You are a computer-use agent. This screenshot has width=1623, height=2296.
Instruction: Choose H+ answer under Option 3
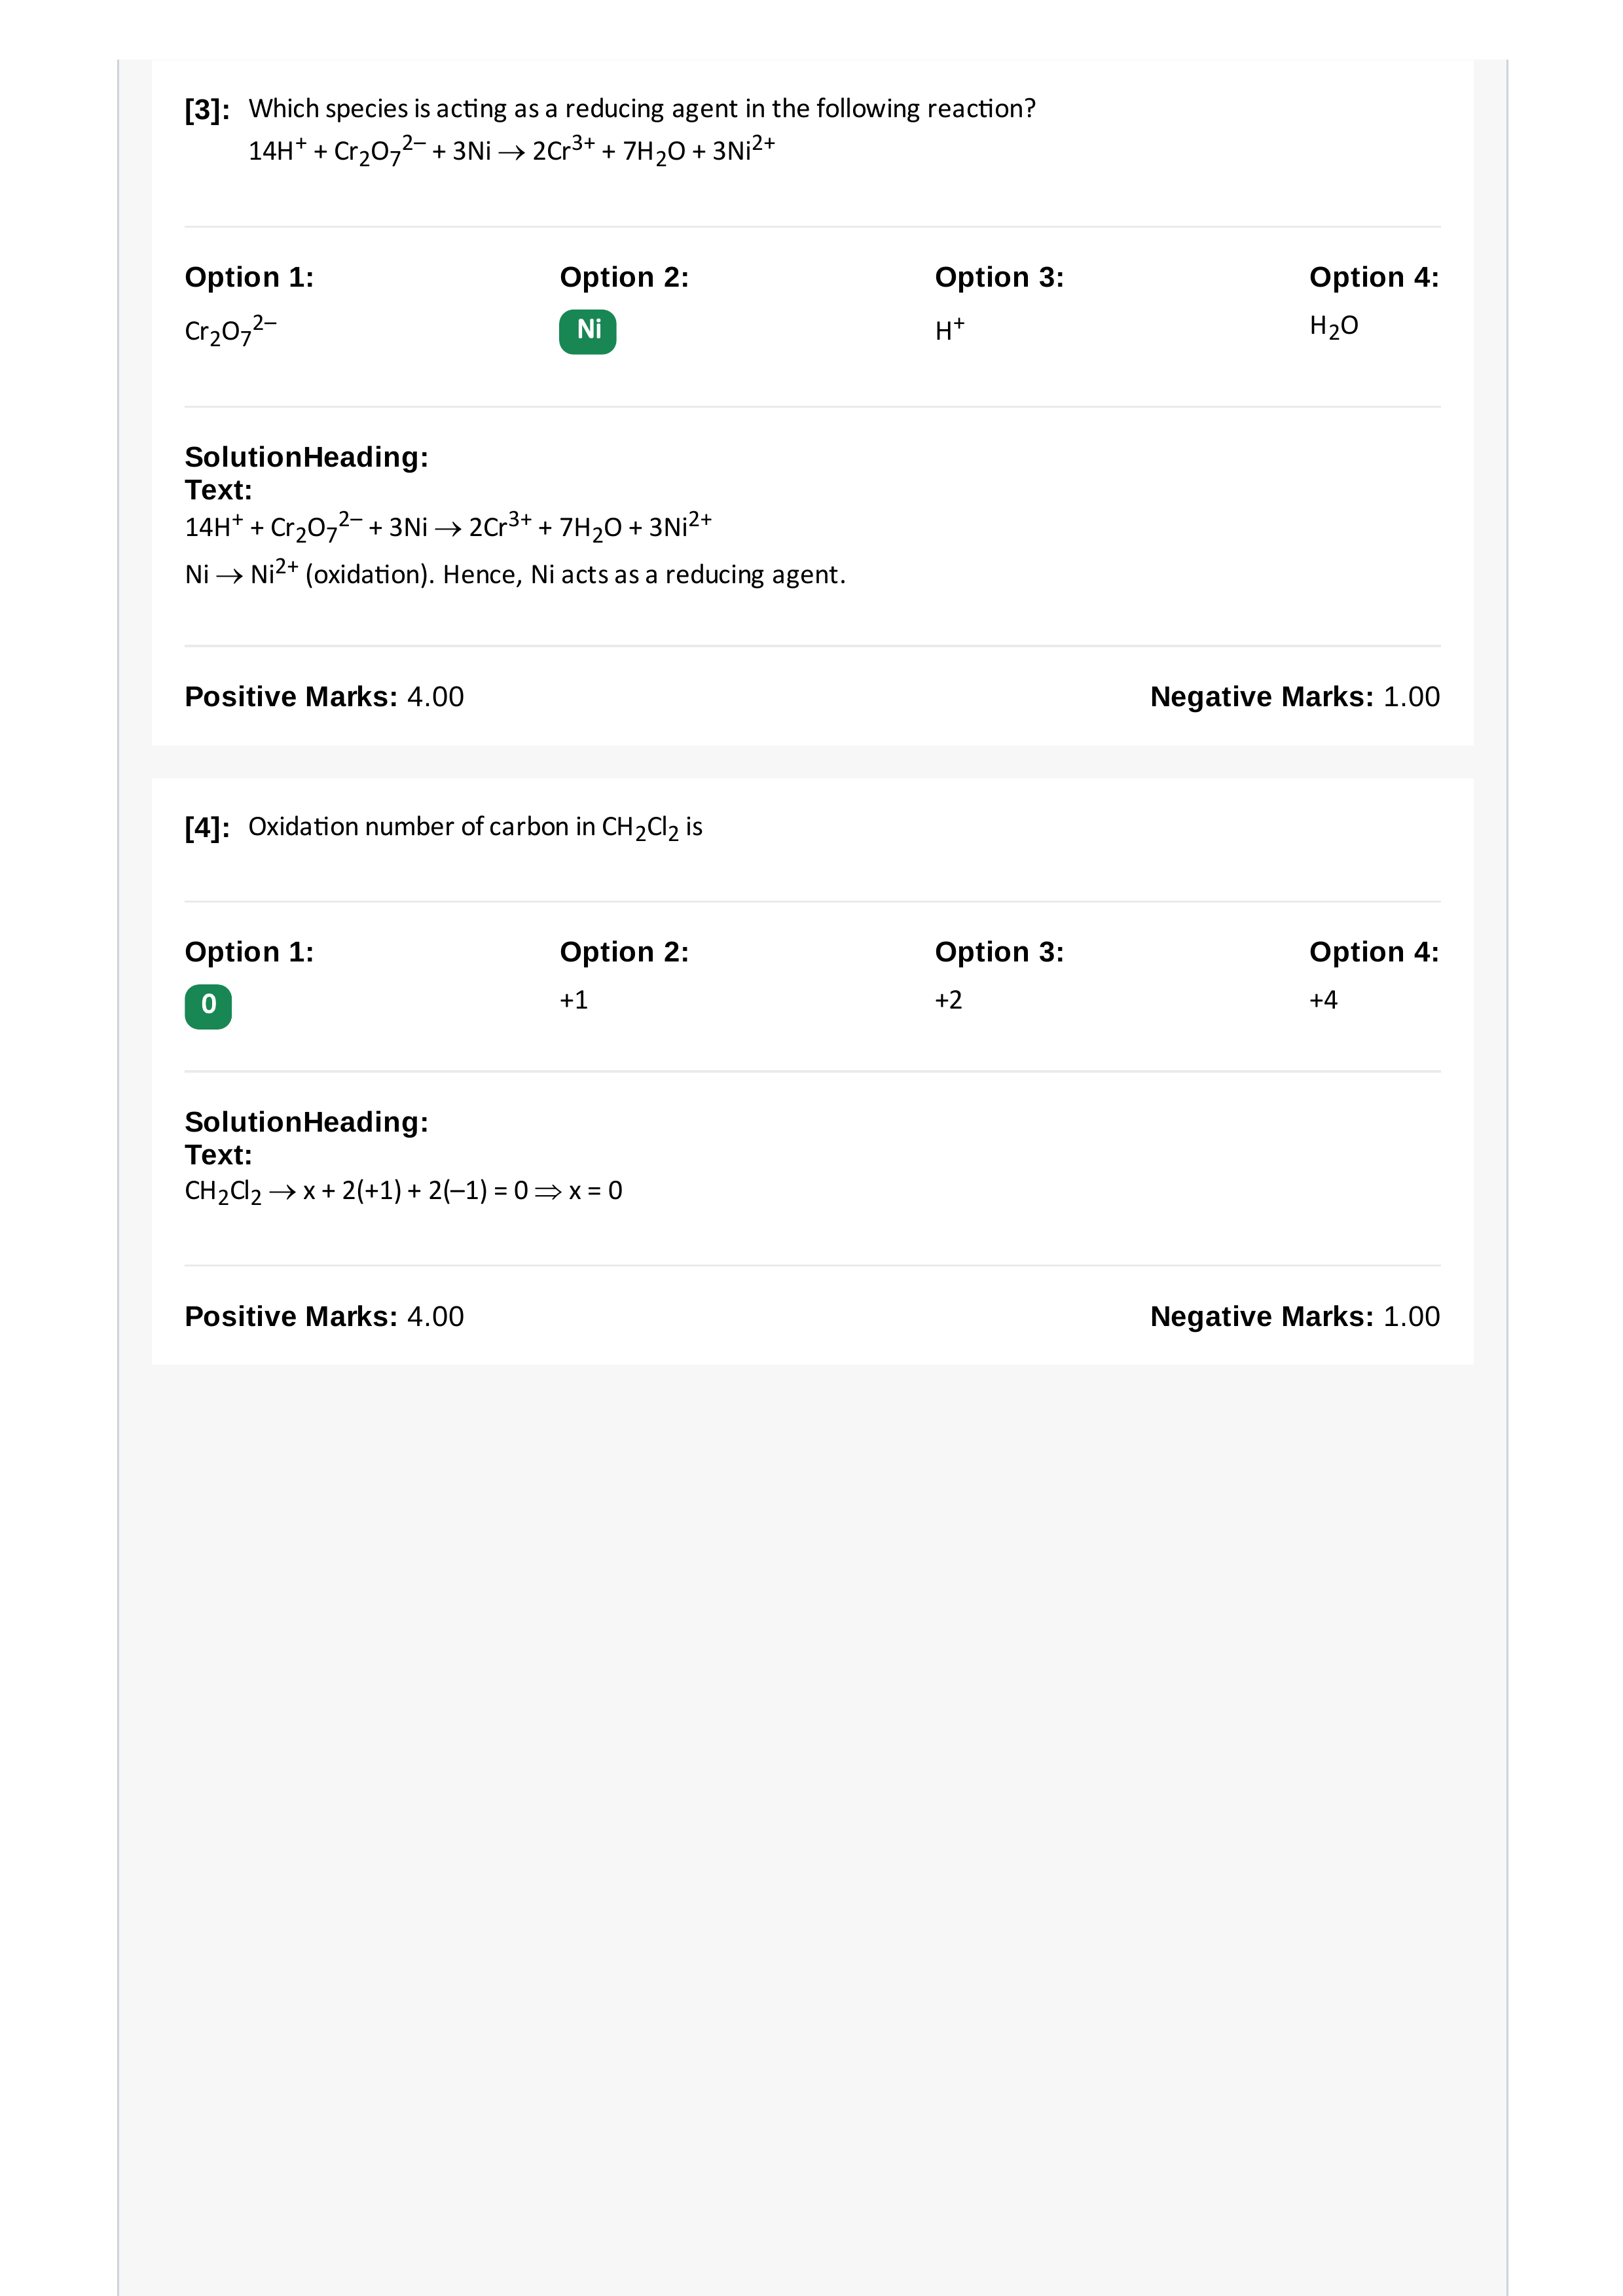(949, 329)
